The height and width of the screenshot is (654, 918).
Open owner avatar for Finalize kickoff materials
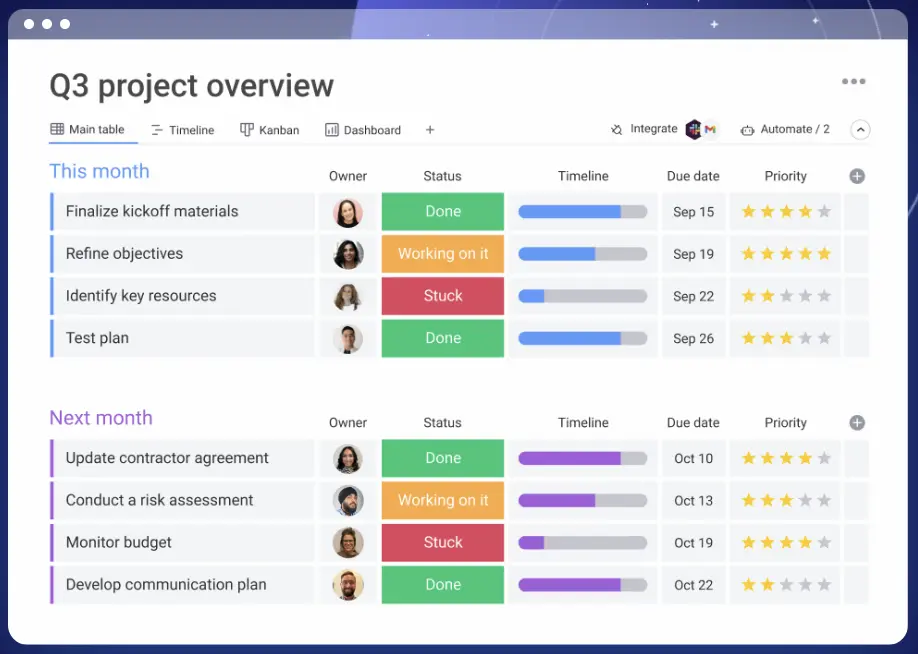tap(348, 212)
